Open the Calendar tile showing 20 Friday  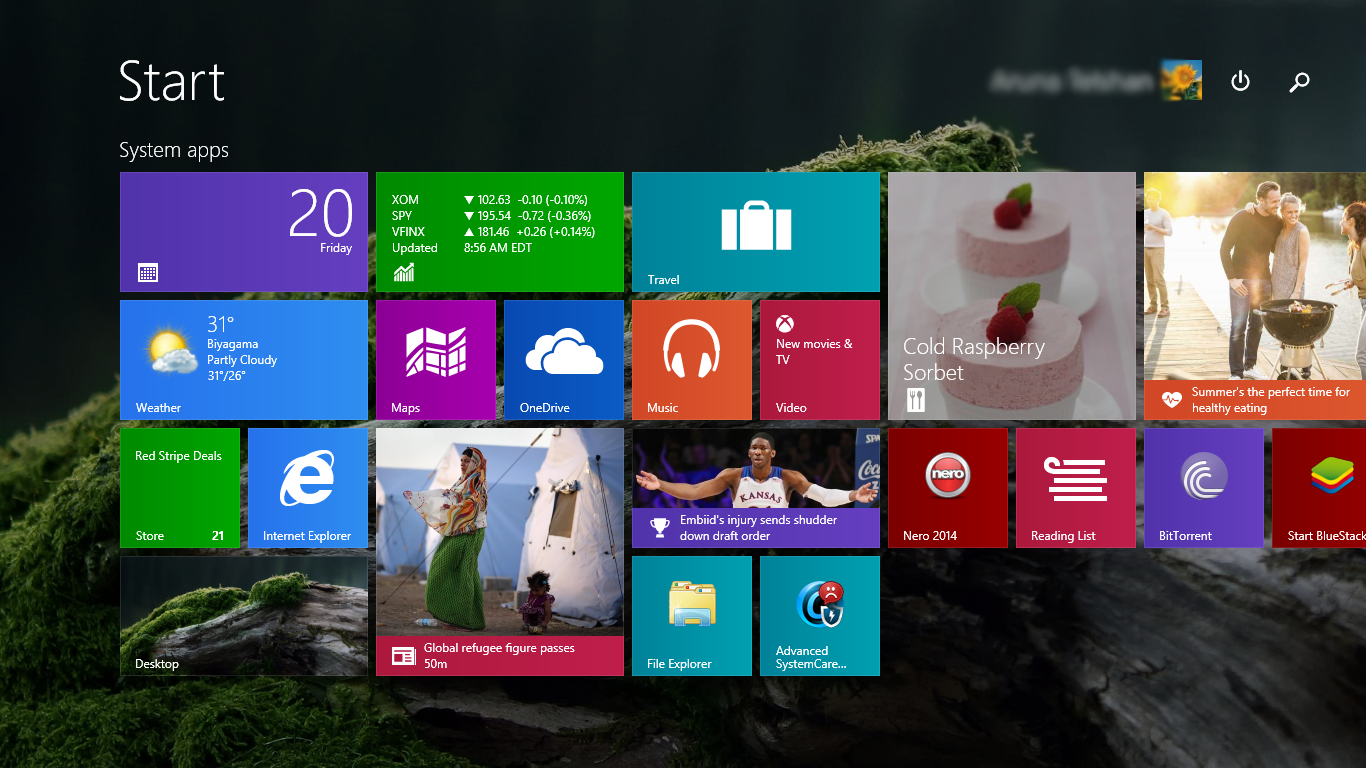pyautogui.click(x=244, y=232)
